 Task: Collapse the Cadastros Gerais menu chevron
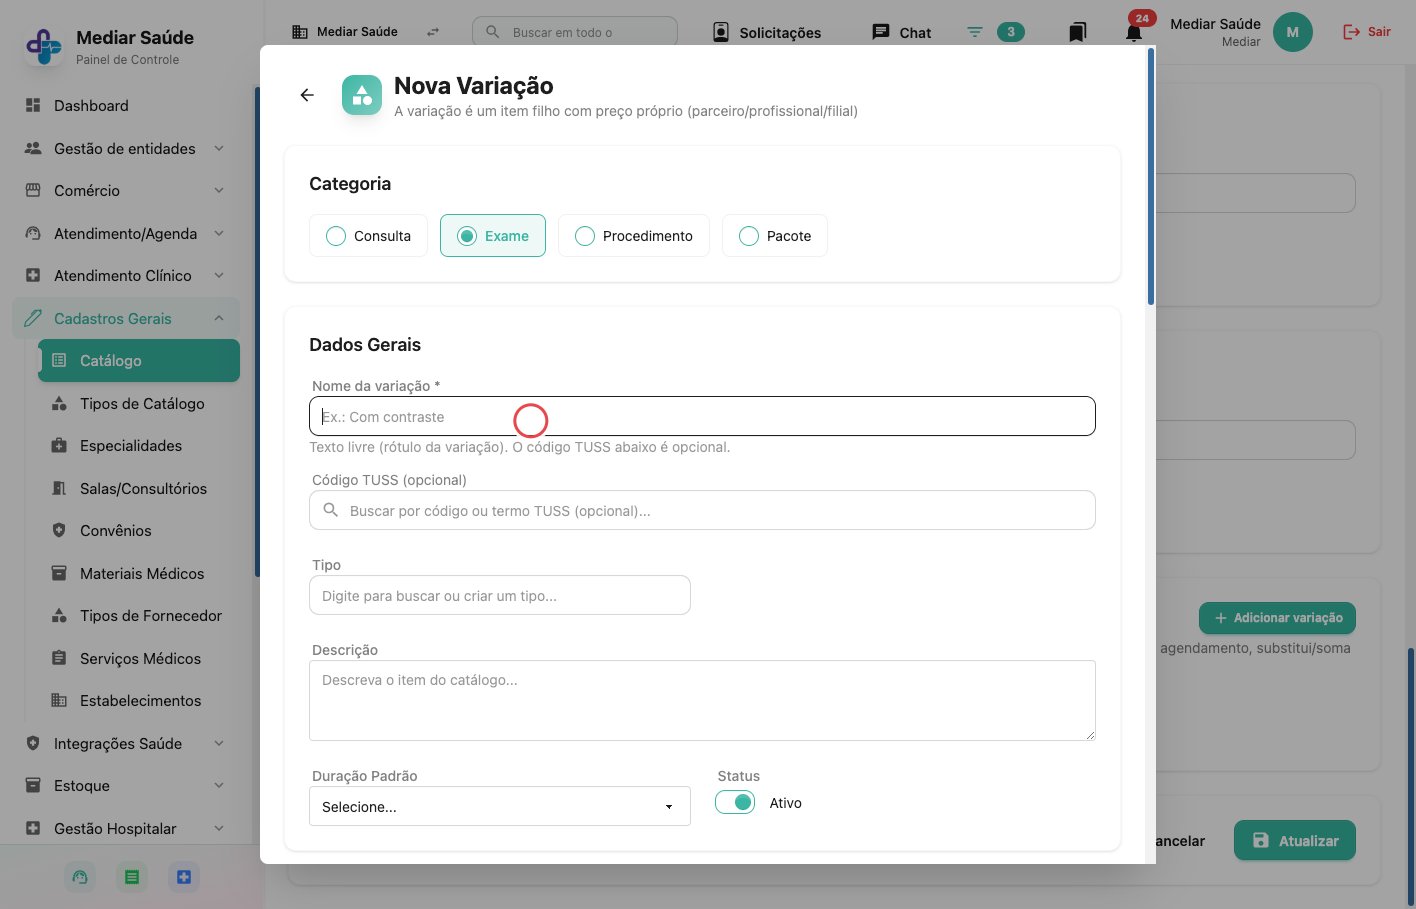[219, 318]
